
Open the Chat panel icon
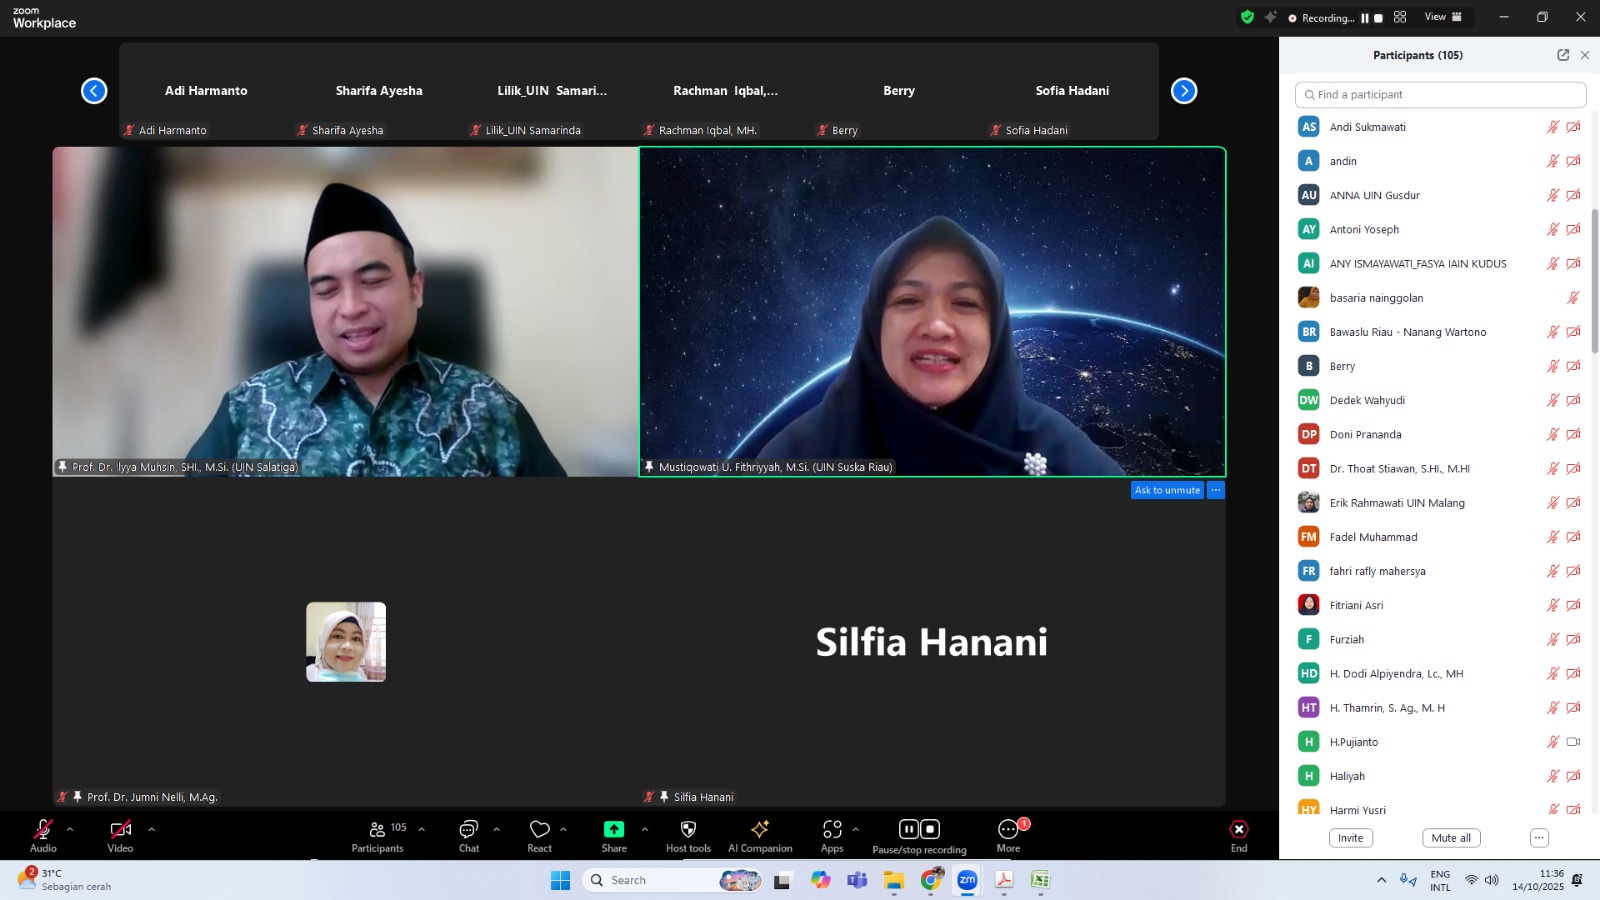[x=468, y=830]
